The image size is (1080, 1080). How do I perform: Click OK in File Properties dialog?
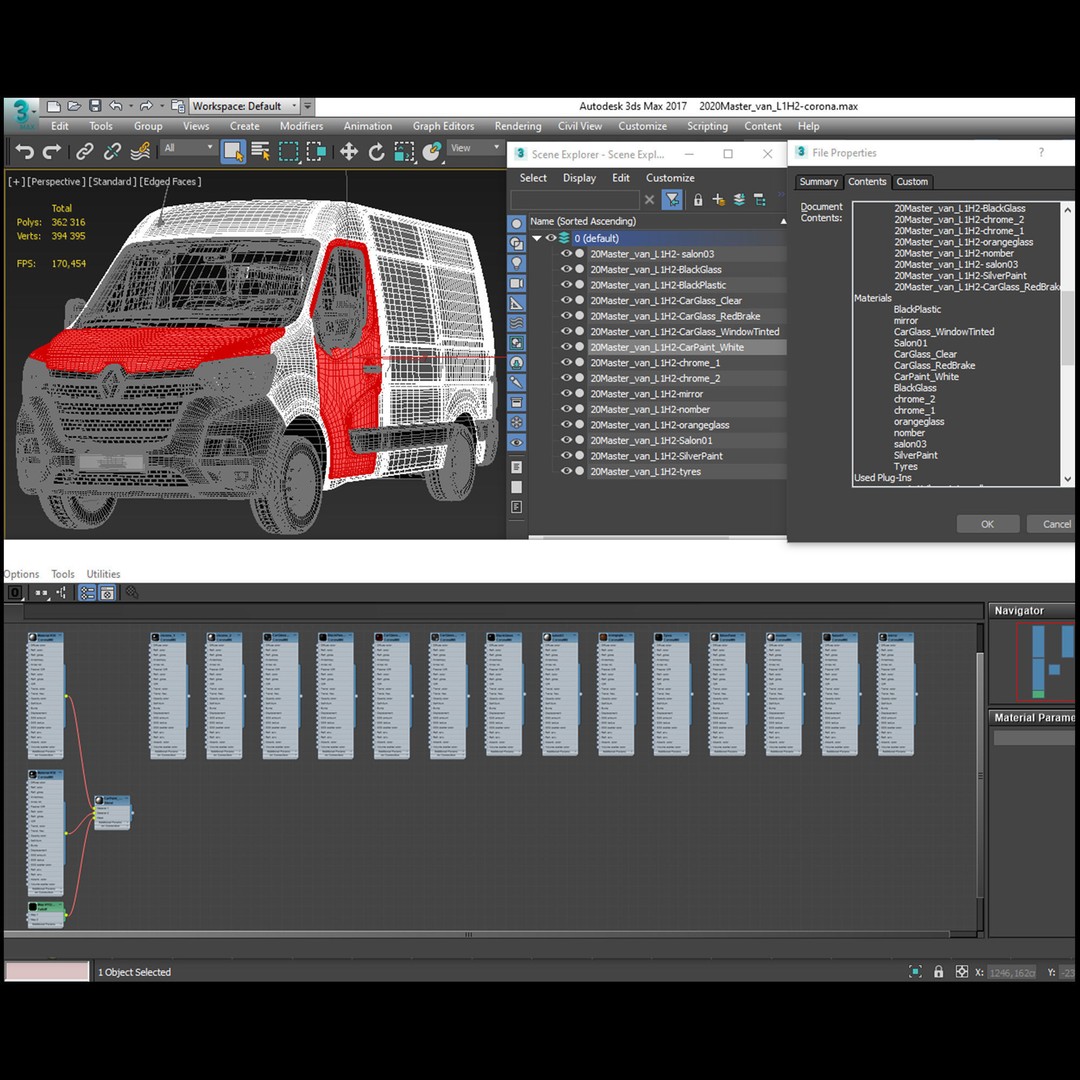click(987, 523)
